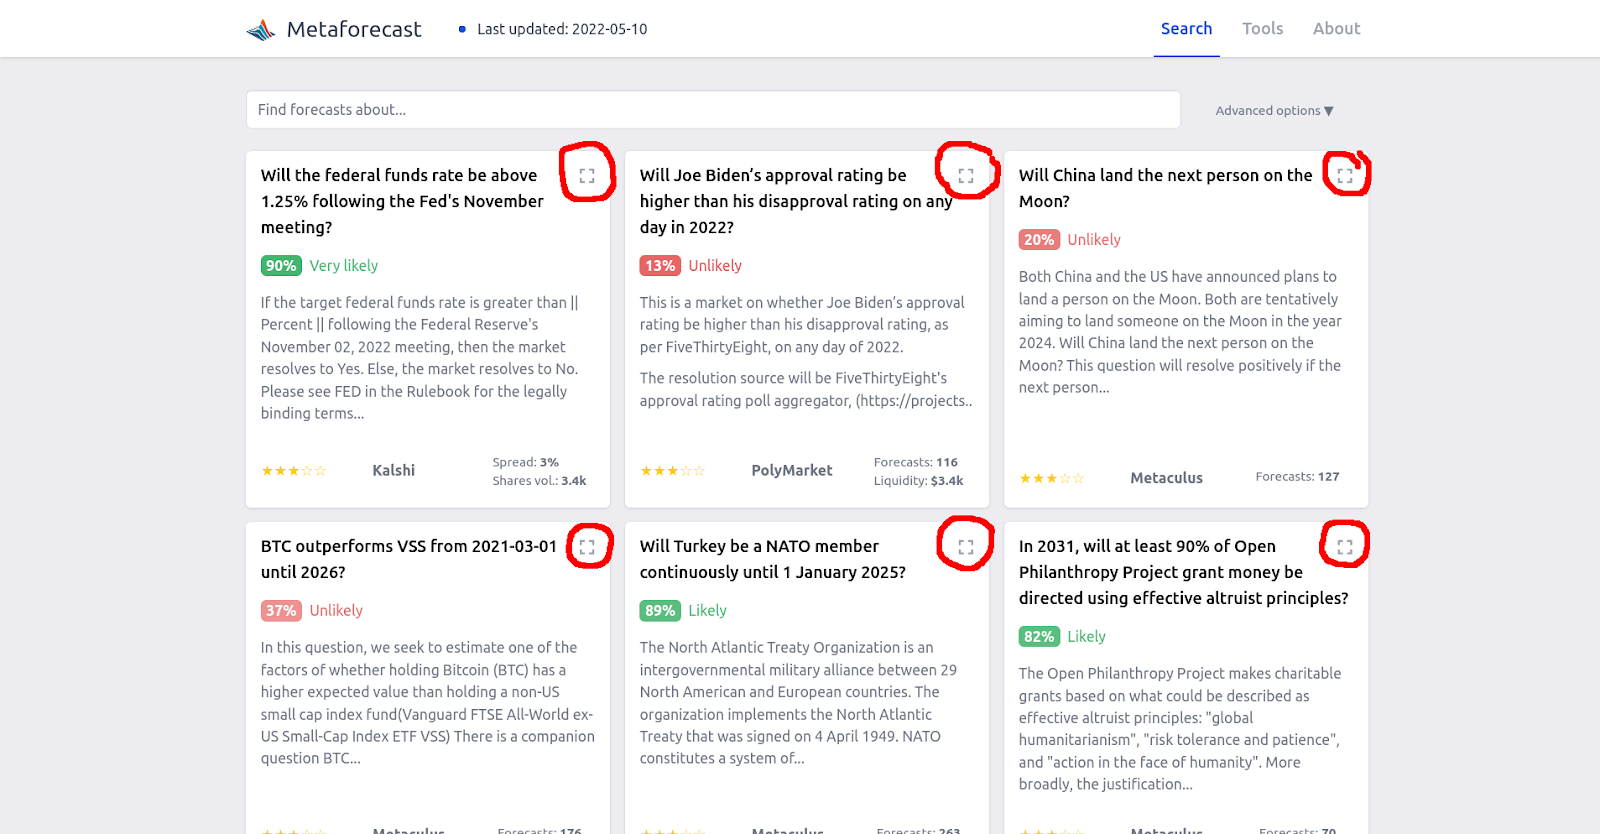Open the Will China land next person question
The image size is (1600, 834).
point(1165,188)
